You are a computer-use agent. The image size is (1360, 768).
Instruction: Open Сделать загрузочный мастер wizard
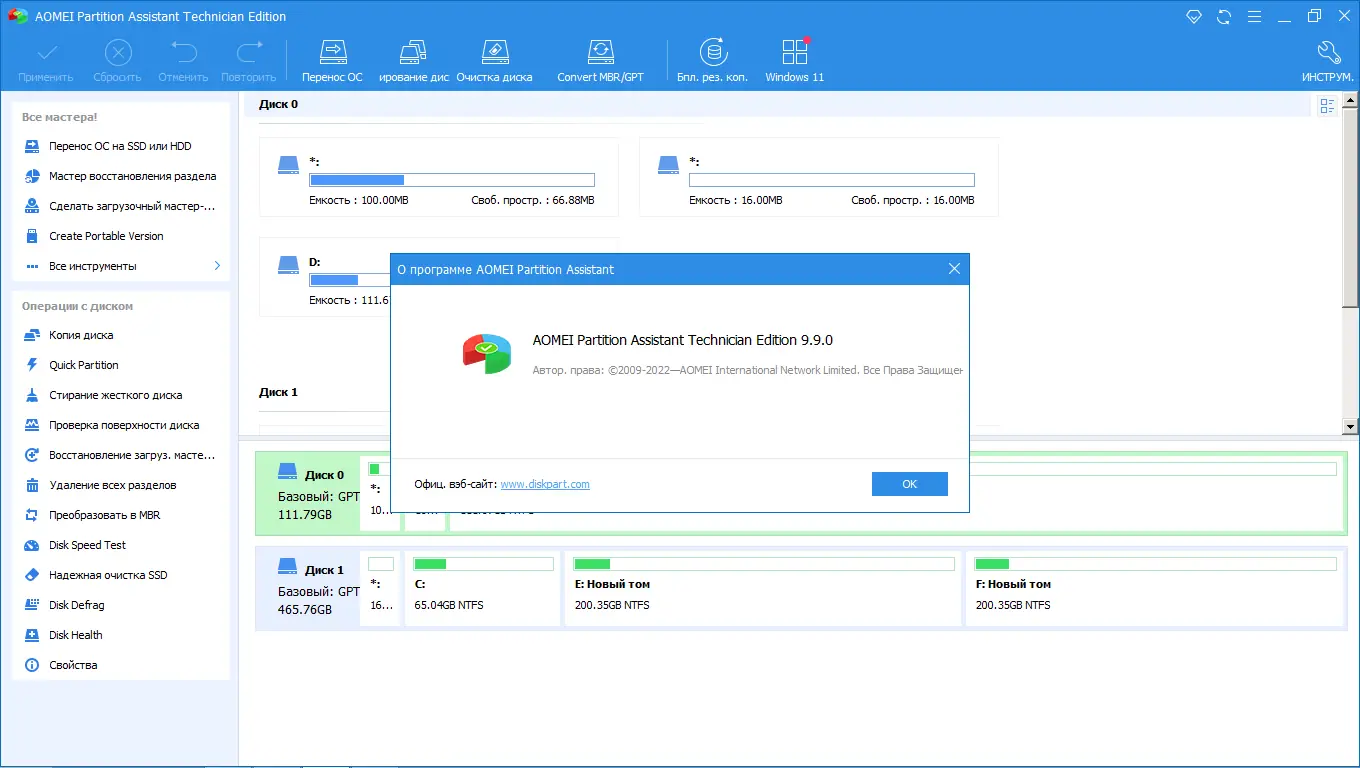tap(120, 206)
